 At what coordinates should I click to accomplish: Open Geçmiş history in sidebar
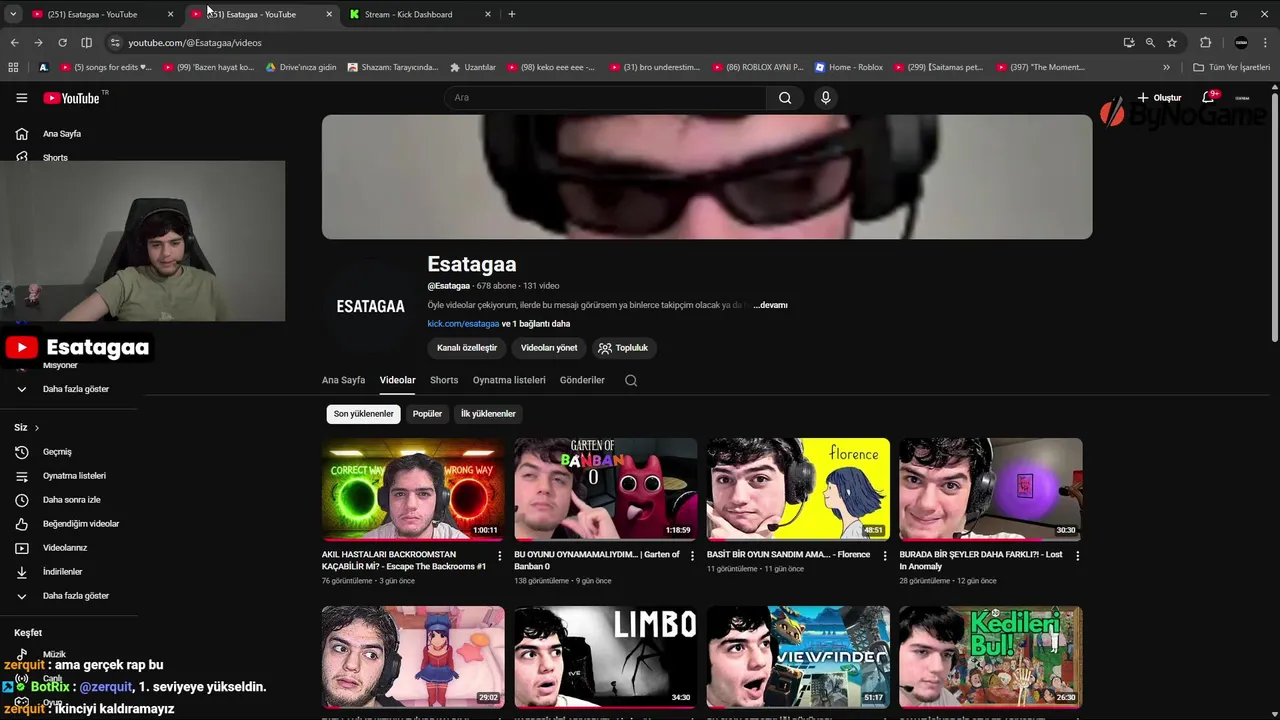57,452
